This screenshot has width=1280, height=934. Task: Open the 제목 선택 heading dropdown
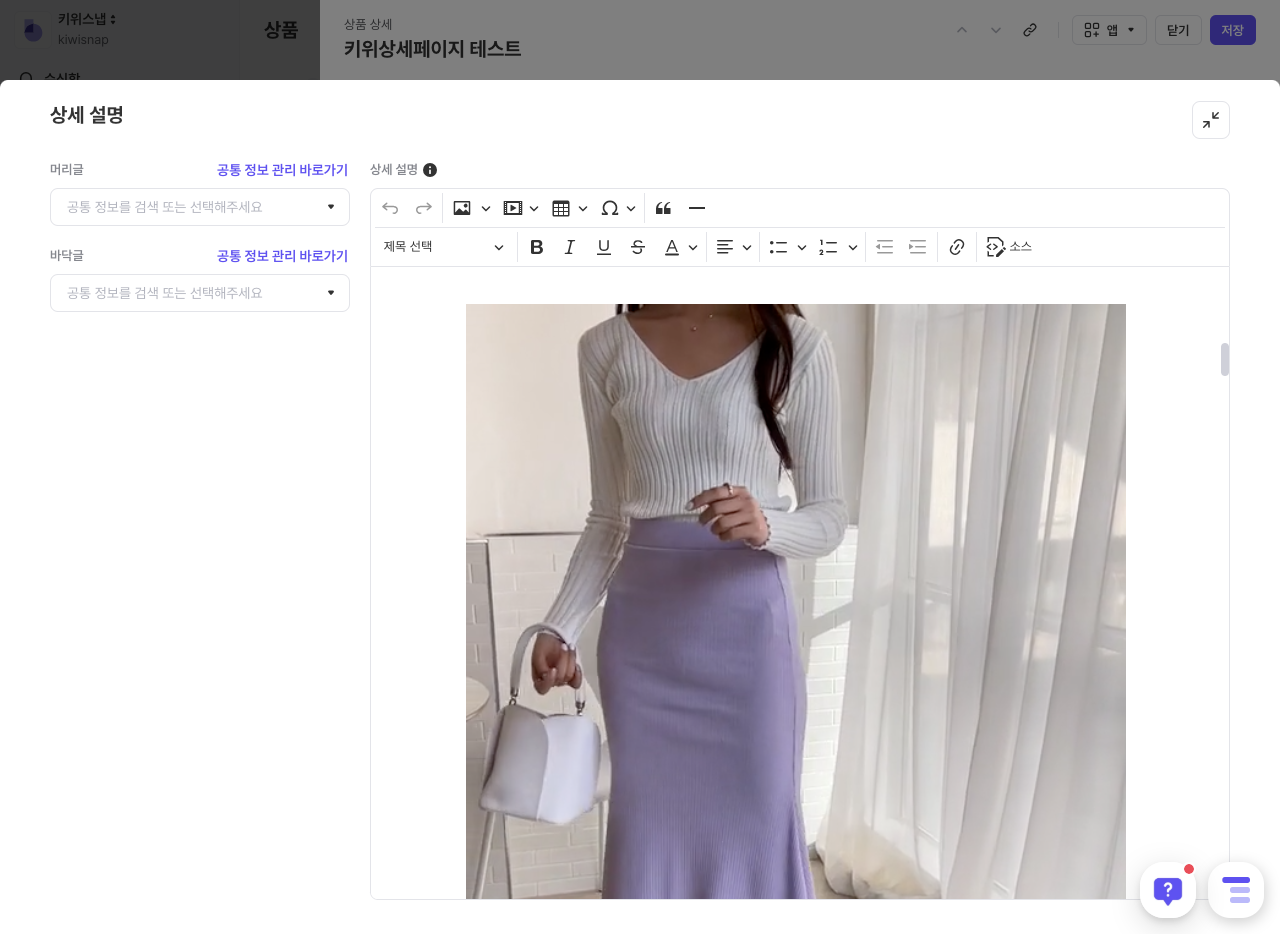click(x=444, y=247)
